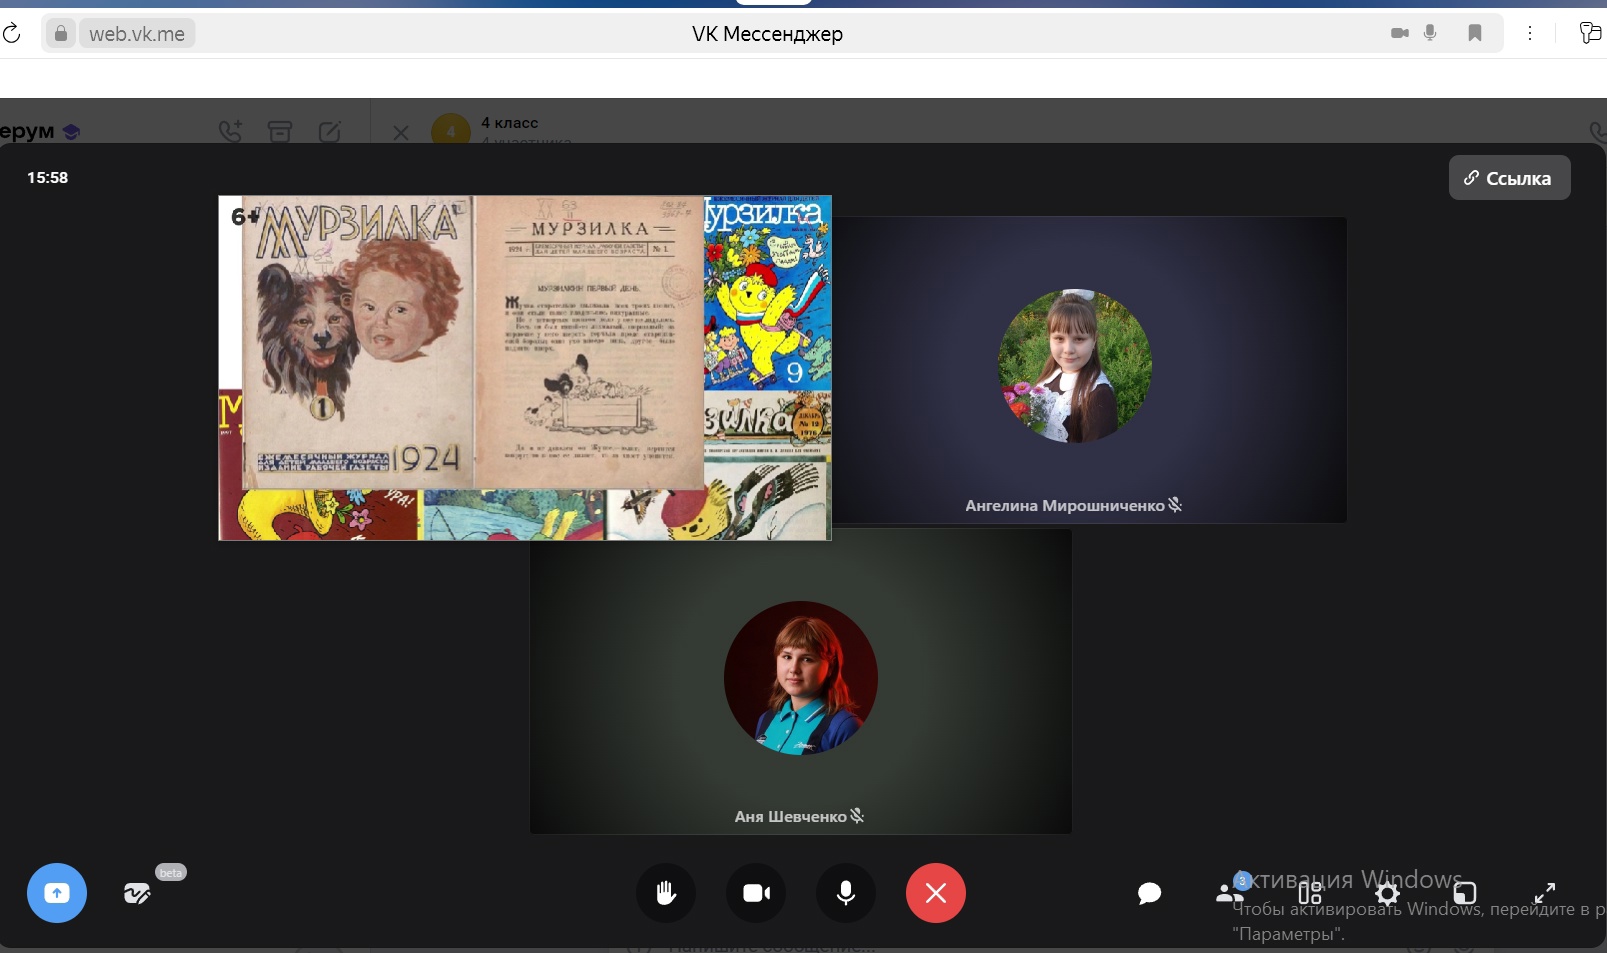Click the Аня Шевченко name label

pos(790,817)
